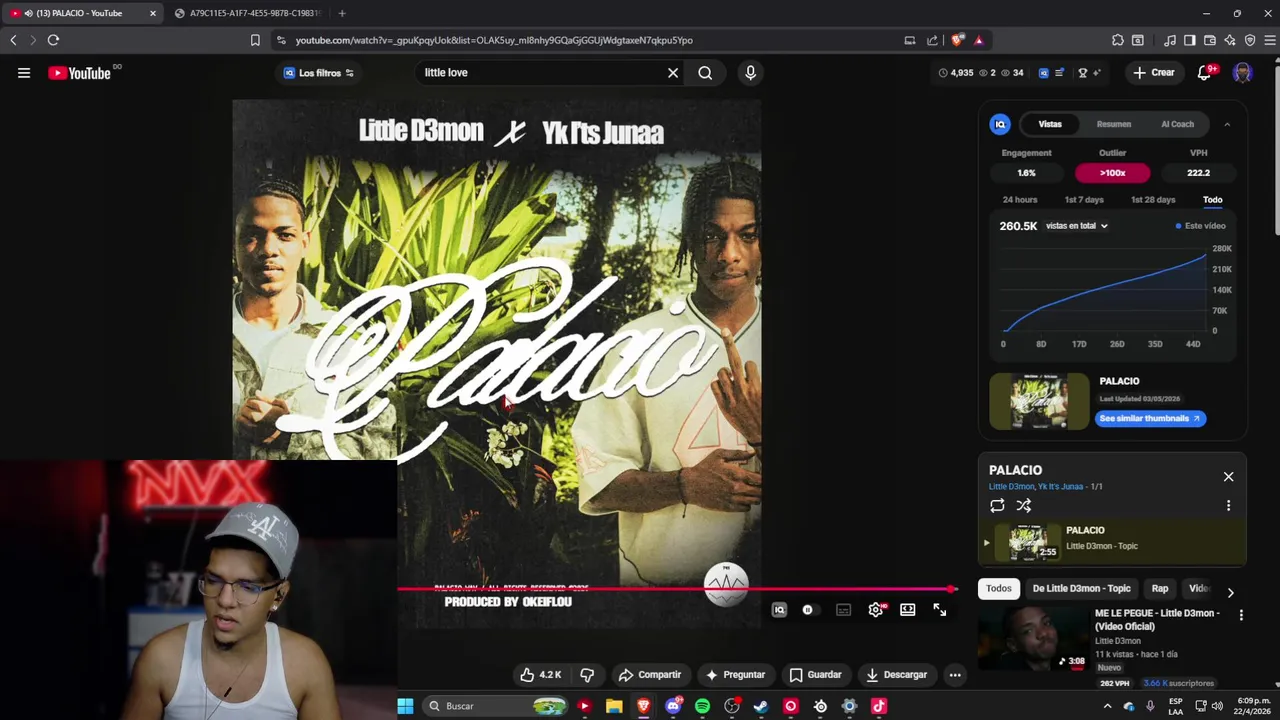Screen dimensions: 1280x720
Task: Switch to the Resumen tab
Action: 1114,124
